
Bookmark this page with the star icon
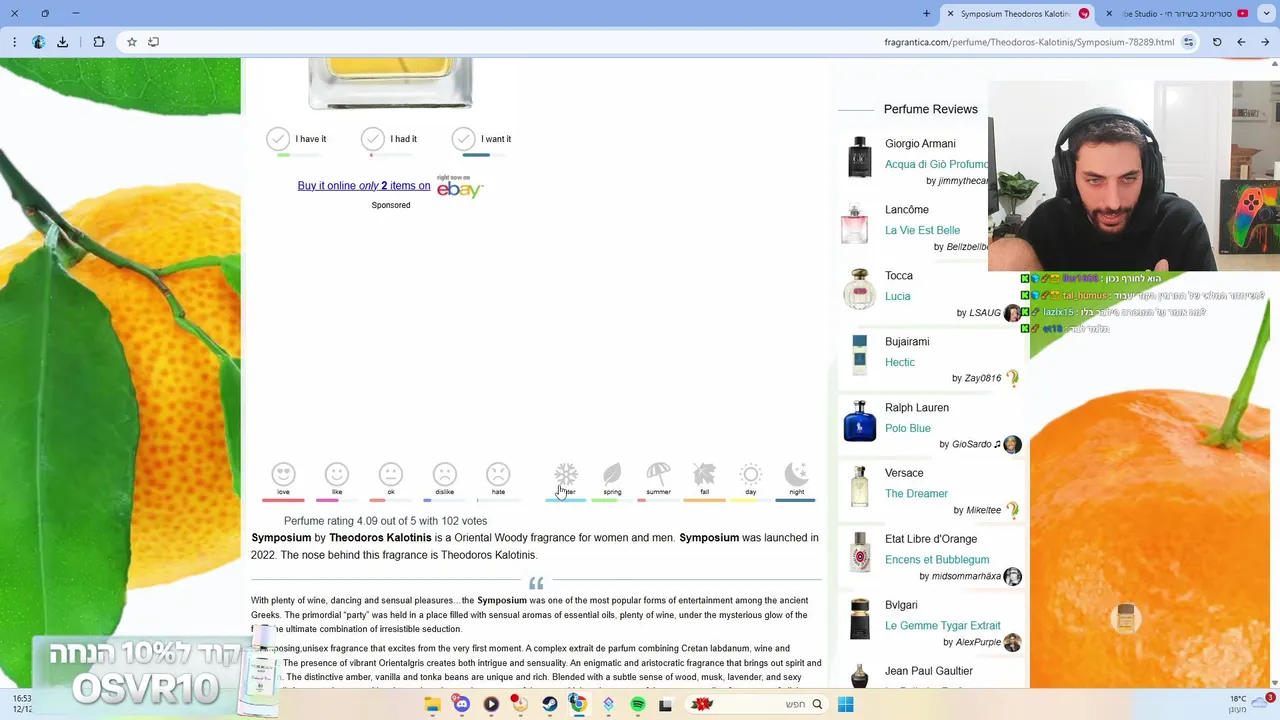click(x=131, y=42)
